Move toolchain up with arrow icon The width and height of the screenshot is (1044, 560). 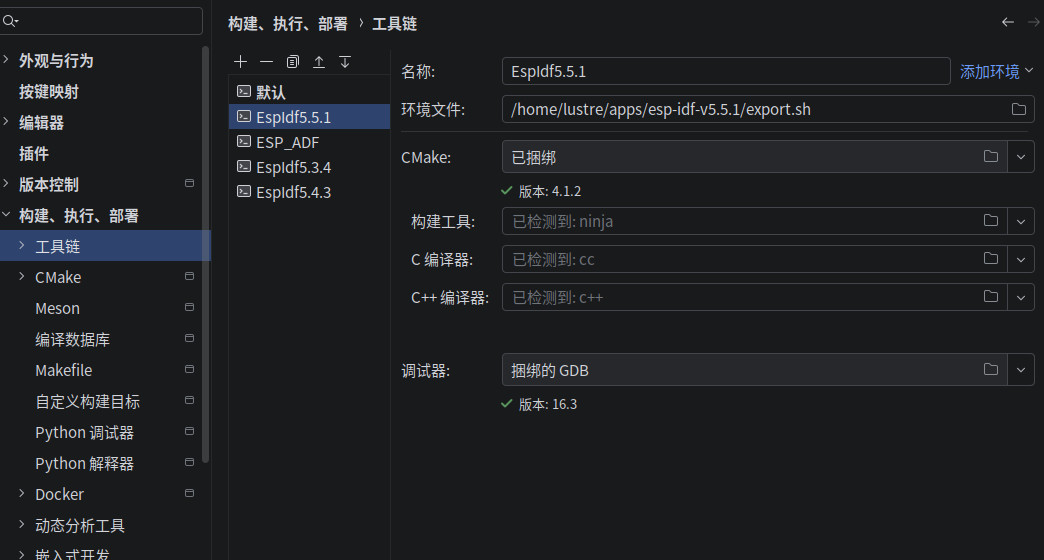pyautogui.click(x=319, y=62)
